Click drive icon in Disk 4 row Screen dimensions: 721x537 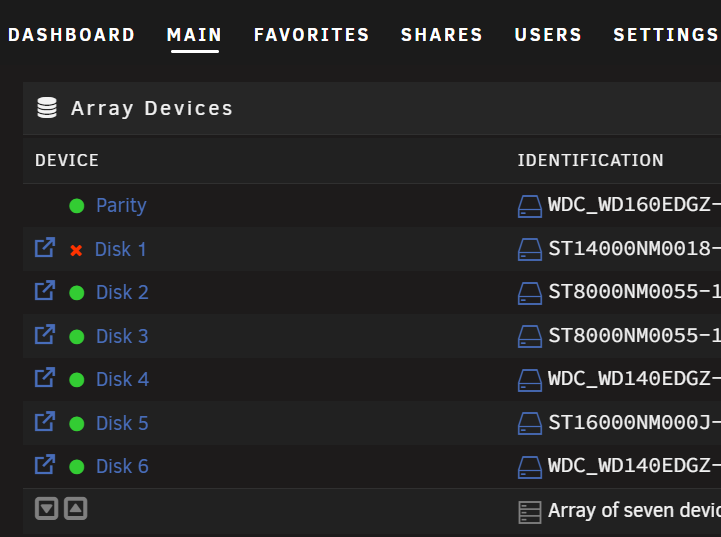pyautogui.click(x=530, y=380)
